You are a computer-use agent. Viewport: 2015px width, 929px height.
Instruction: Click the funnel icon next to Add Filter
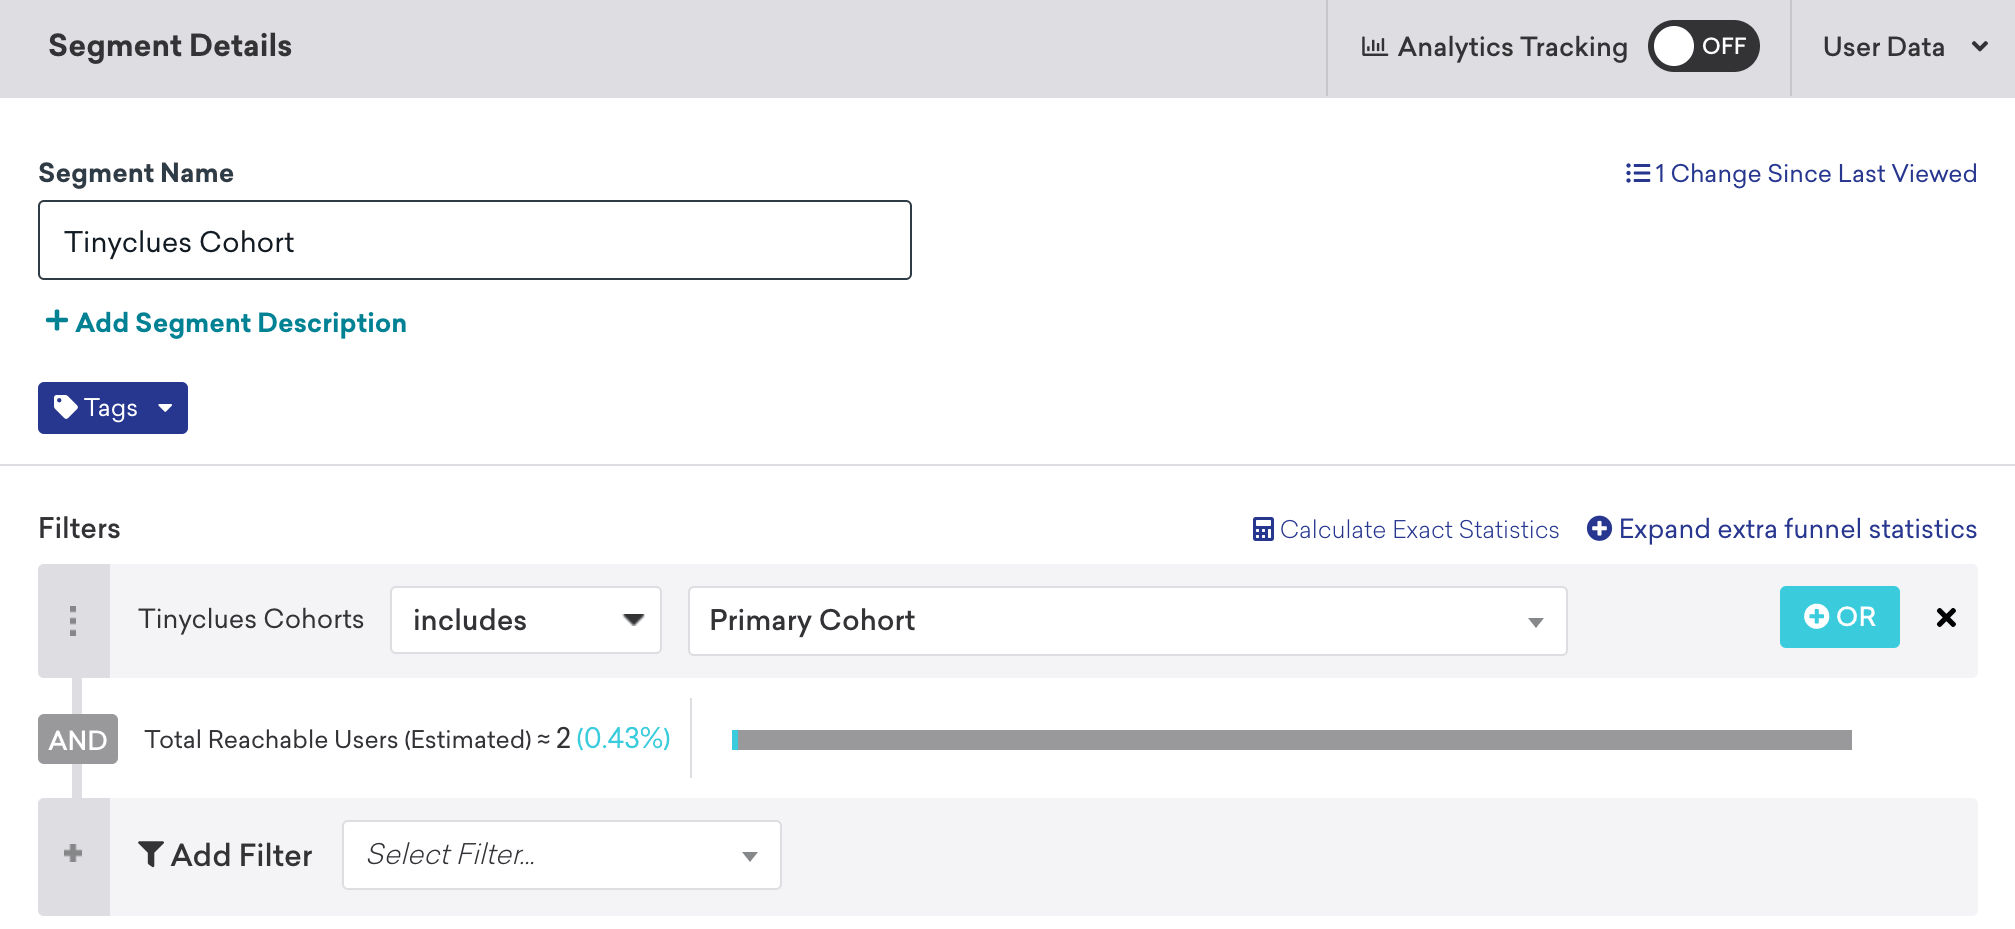(151, 854)
